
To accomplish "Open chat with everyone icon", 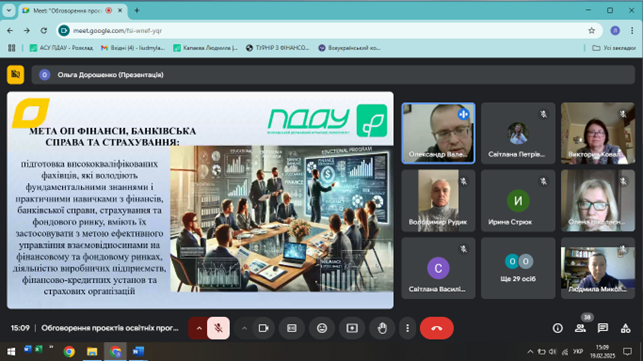I will click(x=603, y=328).
